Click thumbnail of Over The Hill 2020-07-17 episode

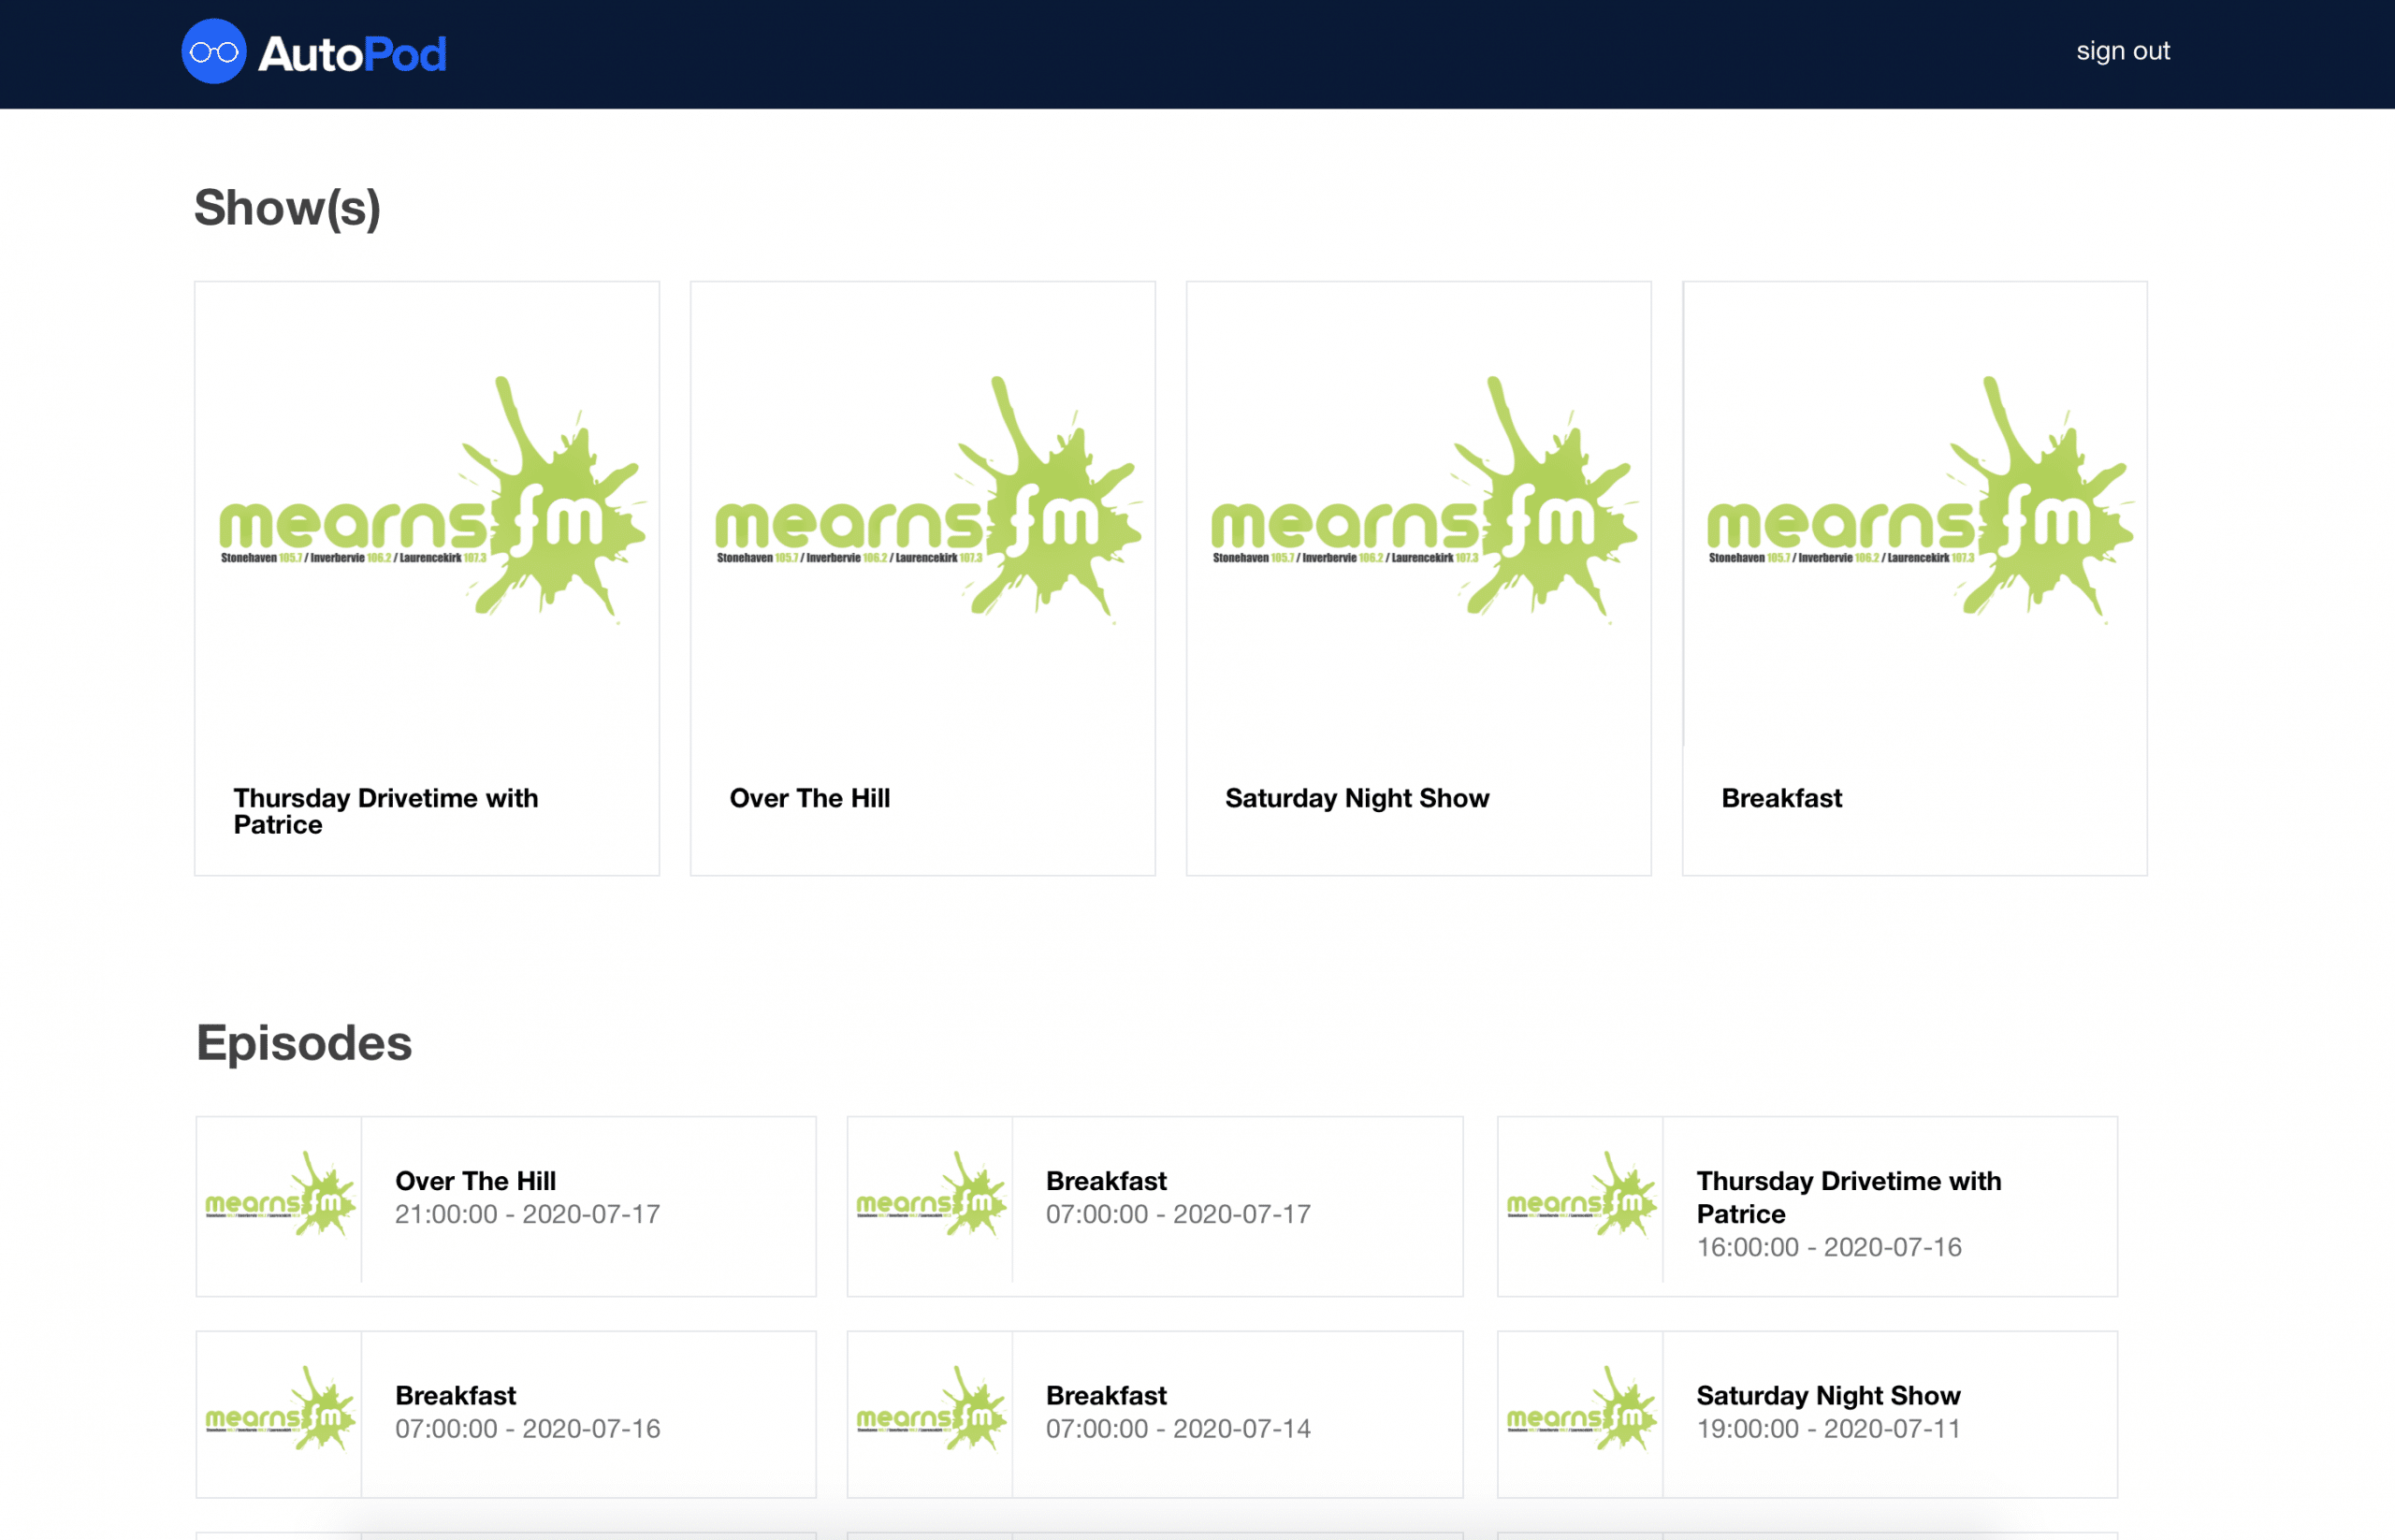[x=279, y=1199]
